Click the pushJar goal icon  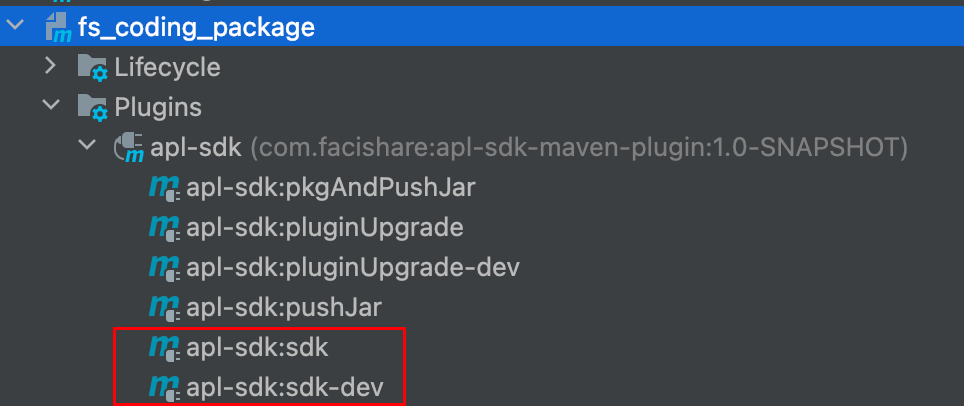point(164,307)
